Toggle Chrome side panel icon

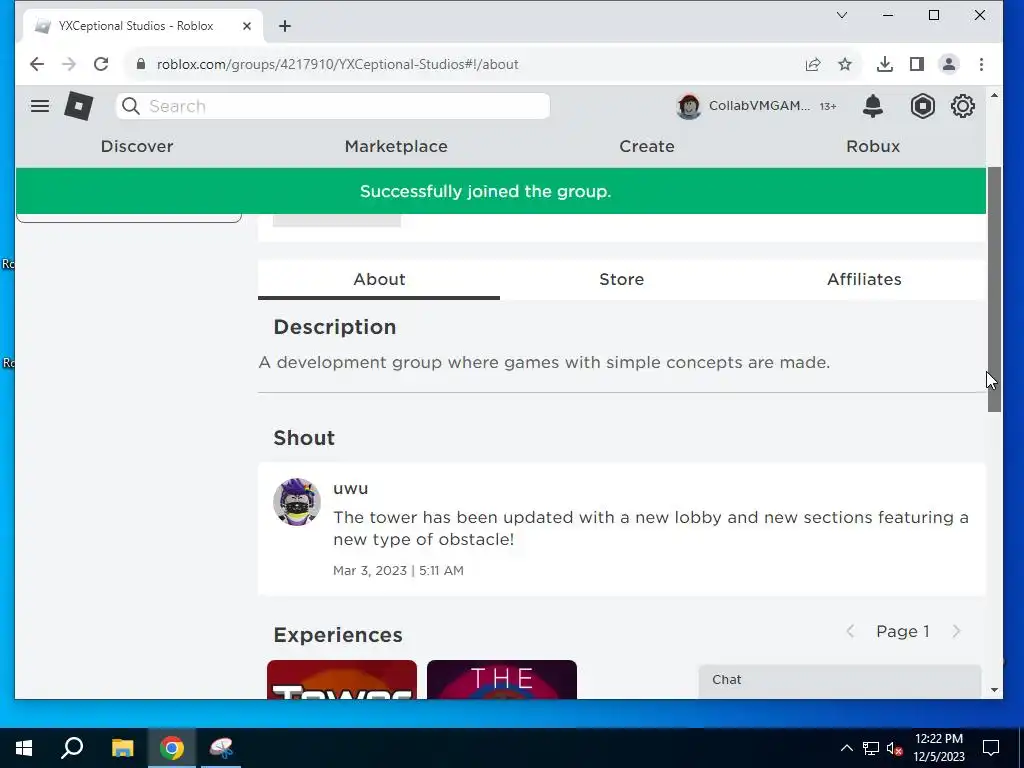(x=916, y=64)
